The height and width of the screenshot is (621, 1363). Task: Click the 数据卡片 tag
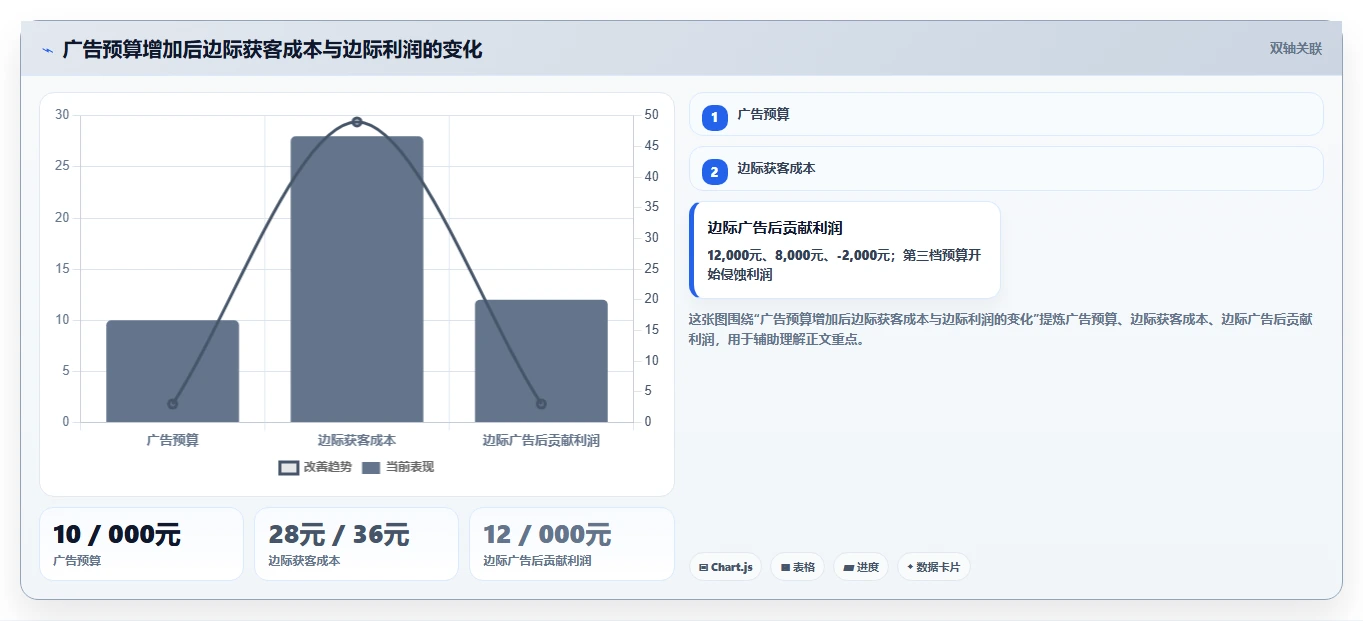pyautogui.click(x=933, y=567)
